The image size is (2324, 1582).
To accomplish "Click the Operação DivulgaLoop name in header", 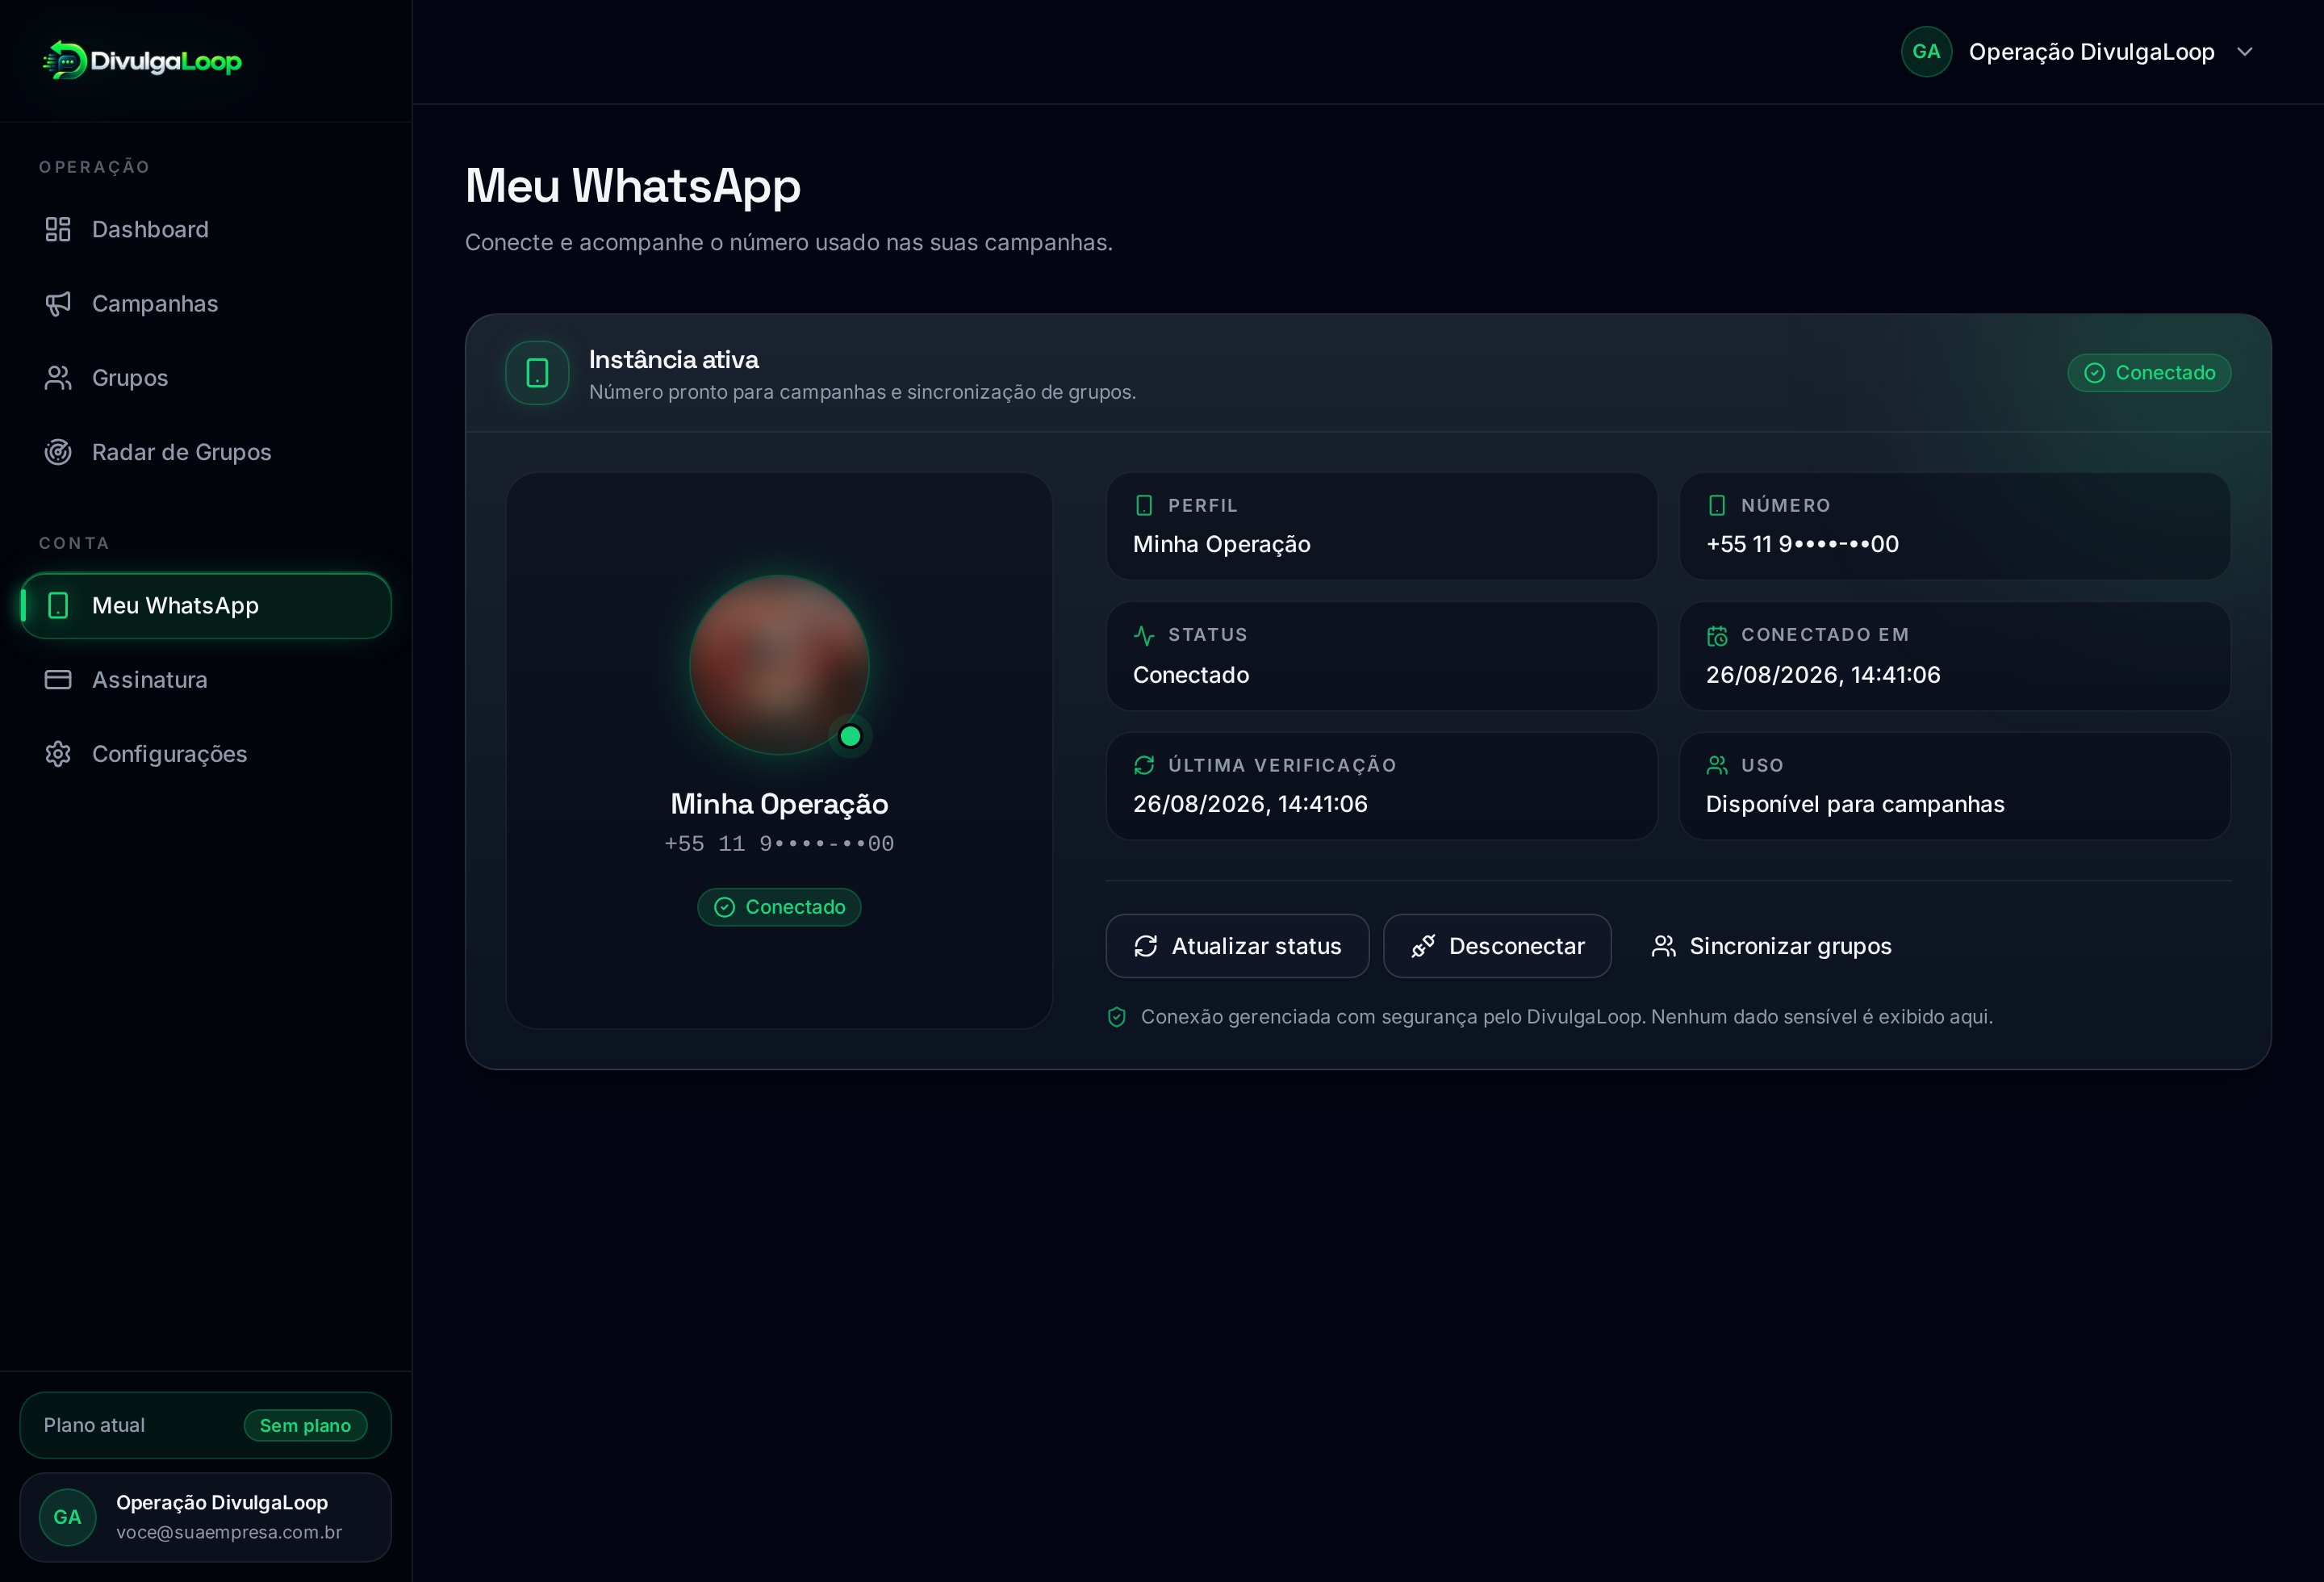I will point(2092,52).
